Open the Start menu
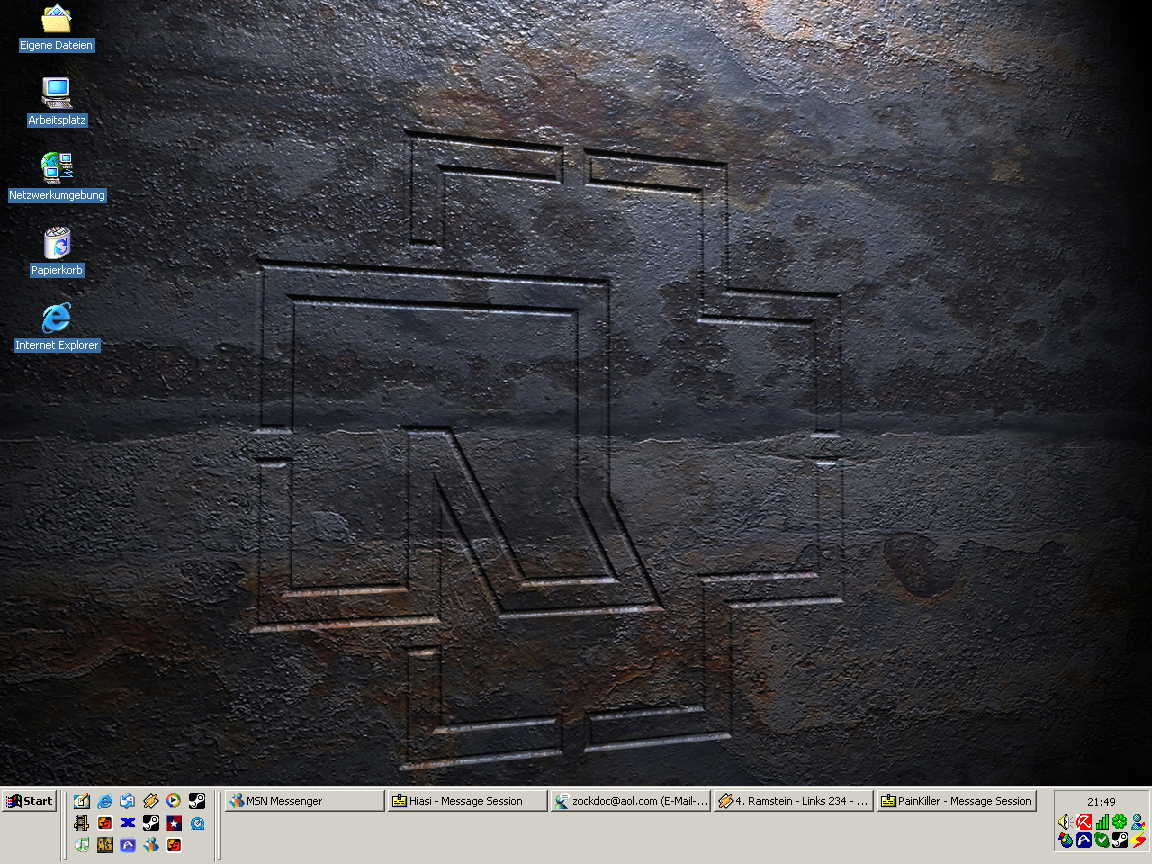The height and width of the screenshot is (864, 1152). coord(29,801)
